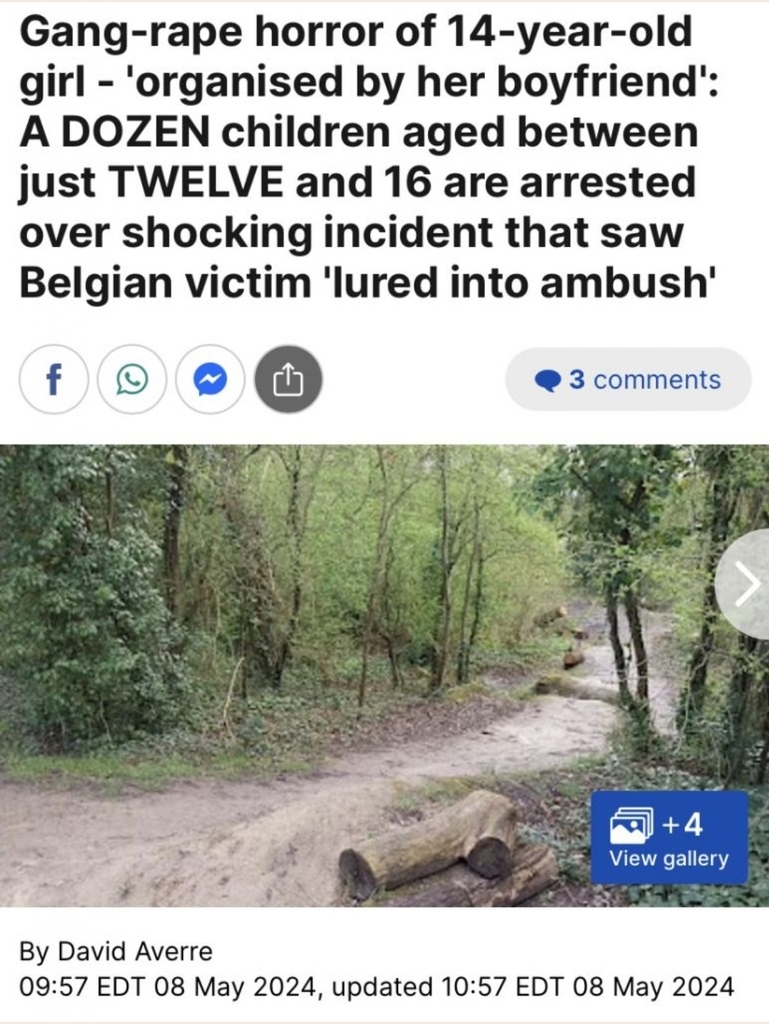Viewport: 769px width, 1024px height.
Task: Open the 3 comments section
Action: pos(628,379)
